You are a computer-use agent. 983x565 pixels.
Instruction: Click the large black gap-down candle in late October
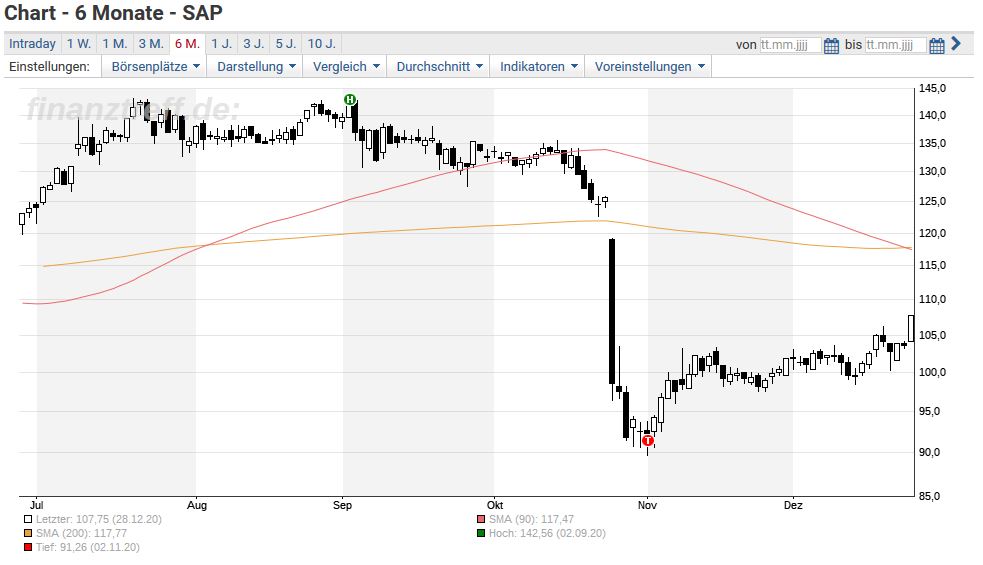pyautogui.click(x=612, y=311)
